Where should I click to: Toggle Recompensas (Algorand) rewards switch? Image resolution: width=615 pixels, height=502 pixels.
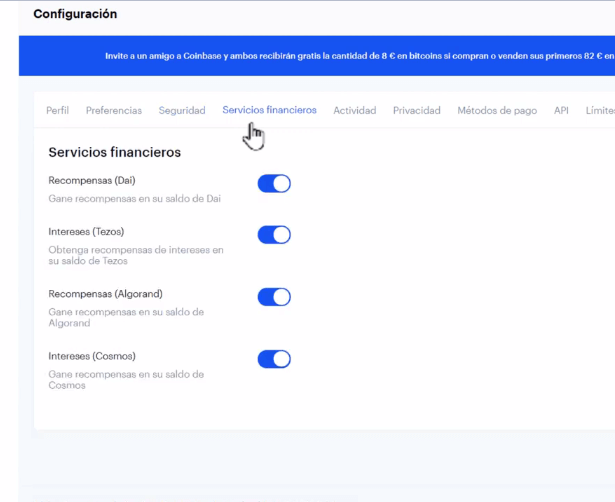(274, 297)
